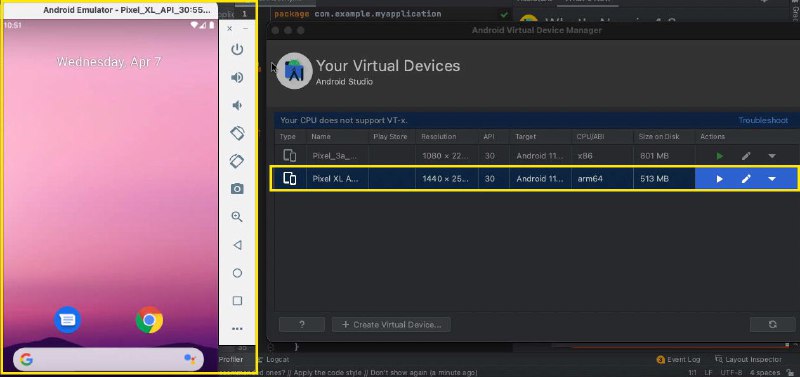Screen dimensions: 800x377
Task: Open the Event Log tool window
Action: (x=679, y=359)
